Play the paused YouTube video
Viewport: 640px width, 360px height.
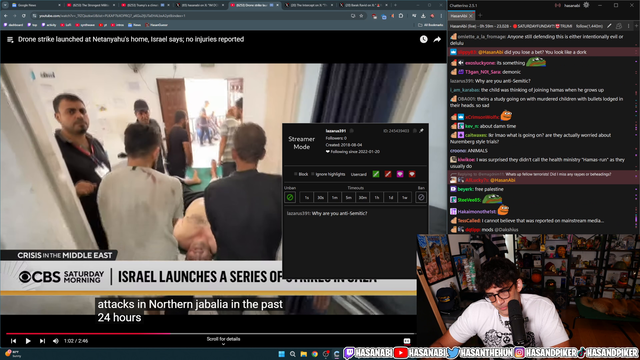(28, 341)
